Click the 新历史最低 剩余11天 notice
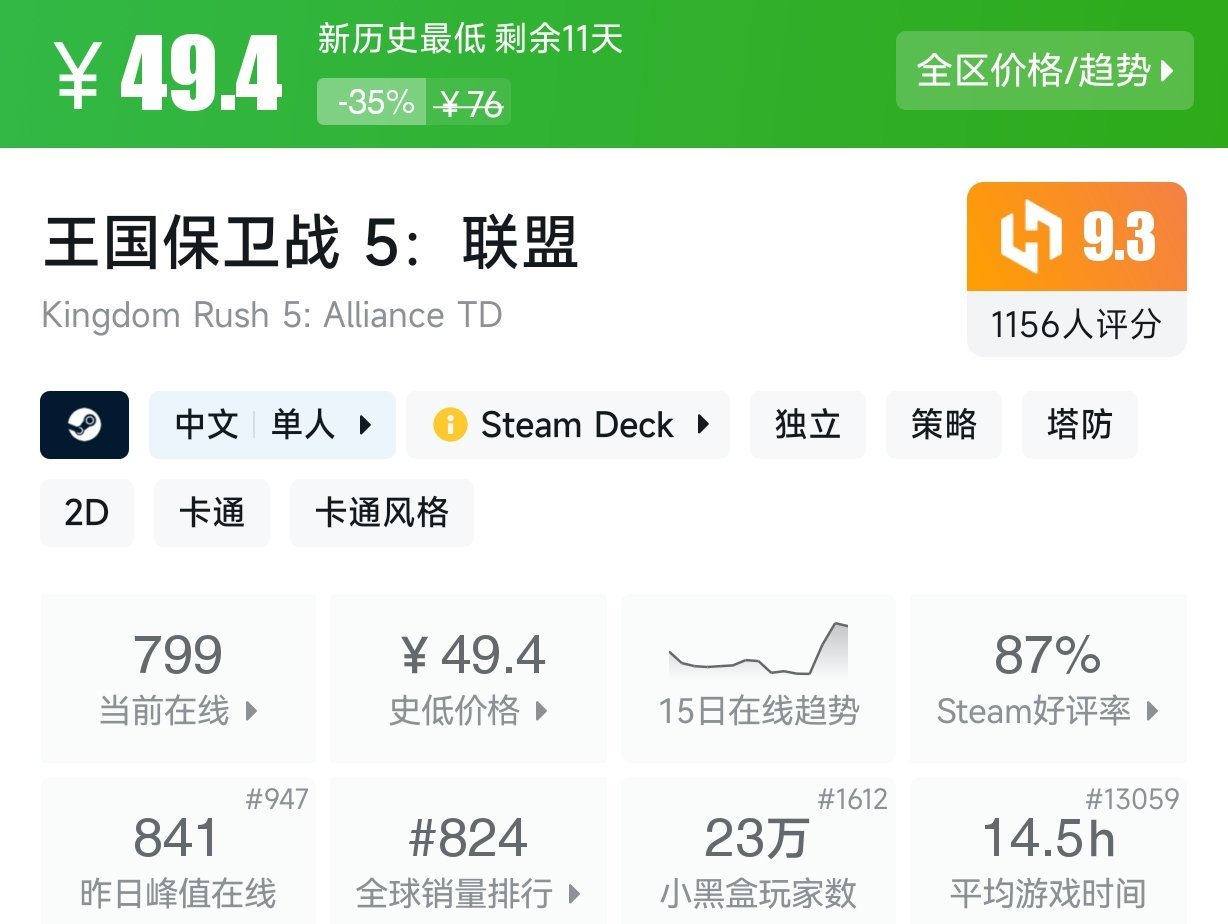 [x=470, y=39]
